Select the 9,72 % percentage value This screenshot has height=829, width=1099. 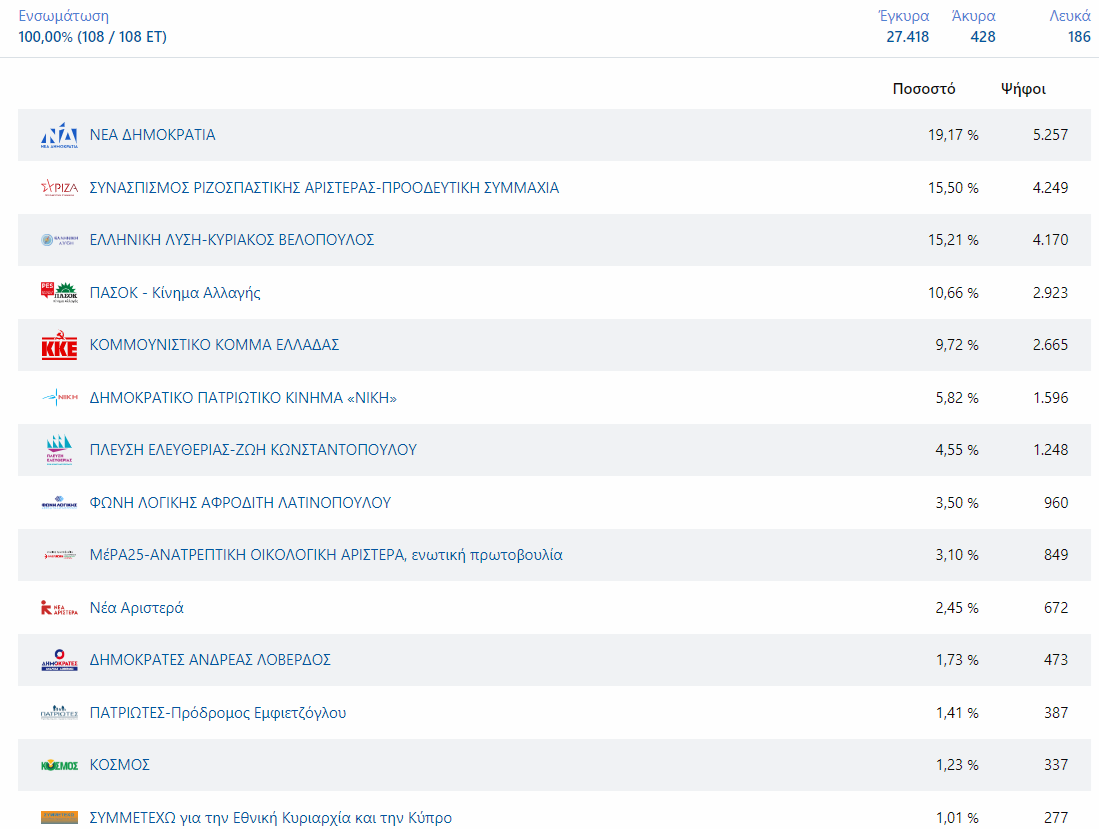957,345
